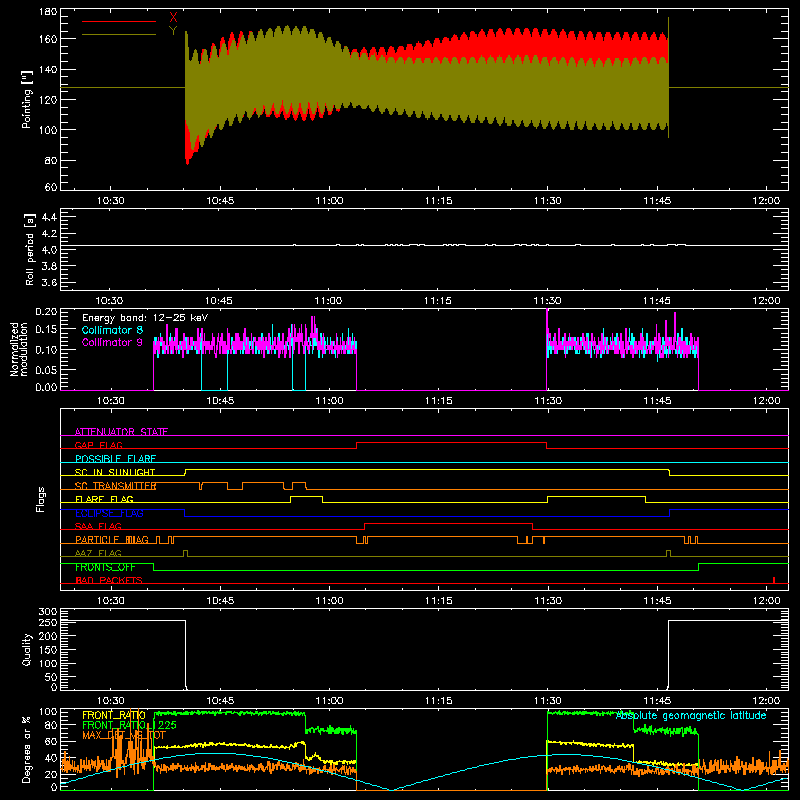Click the olive Y legend line
Screen dimensions: 800x800
click(119, 35)
